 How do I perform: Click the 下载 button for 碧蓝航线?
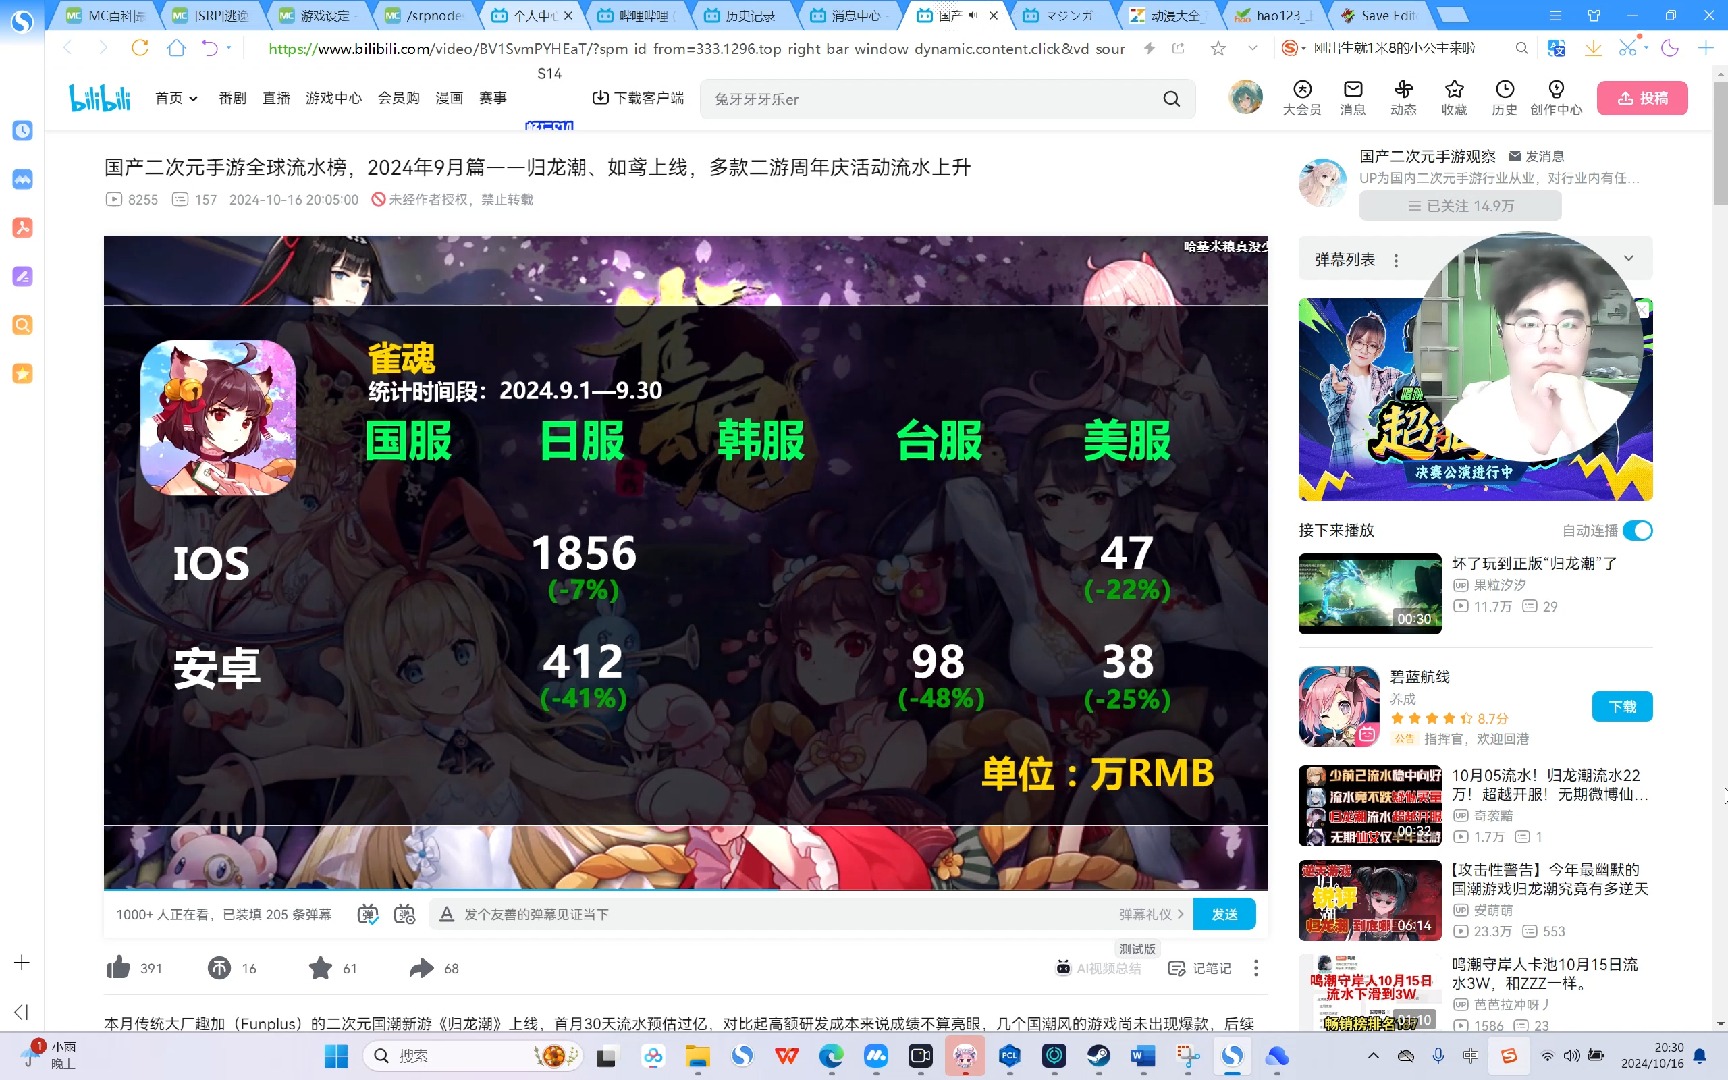click(1622, 706)
